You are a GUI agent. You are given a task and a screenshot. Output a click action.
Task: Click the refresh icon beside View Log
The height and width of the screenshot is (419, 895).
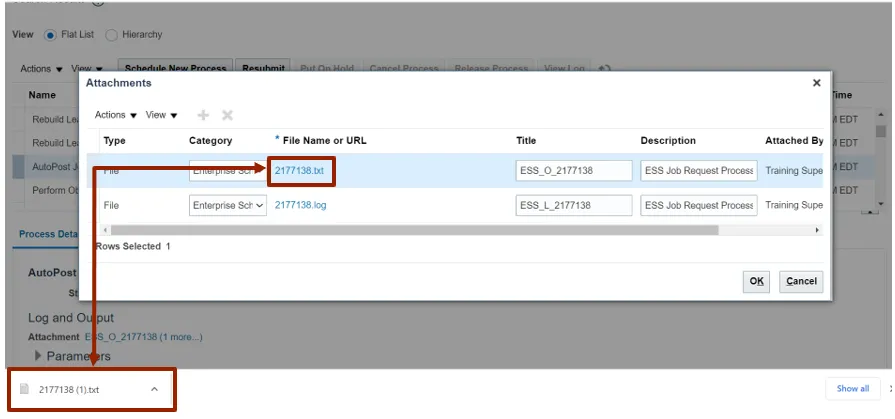click(604, 69)
